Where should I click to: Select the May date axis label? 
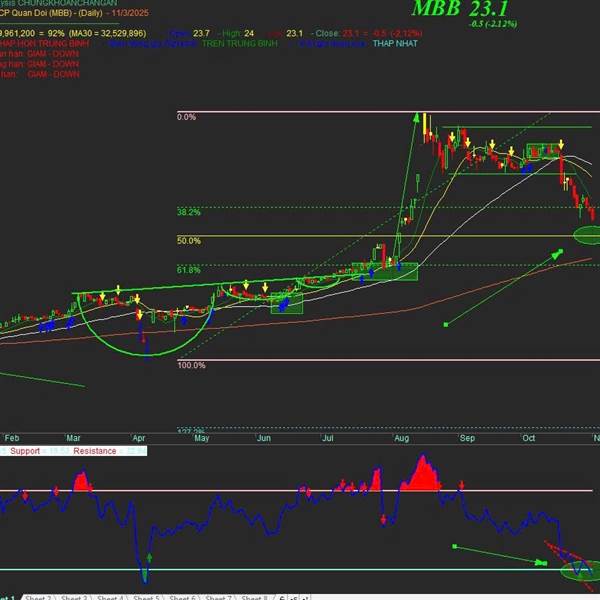coord(202,438)
